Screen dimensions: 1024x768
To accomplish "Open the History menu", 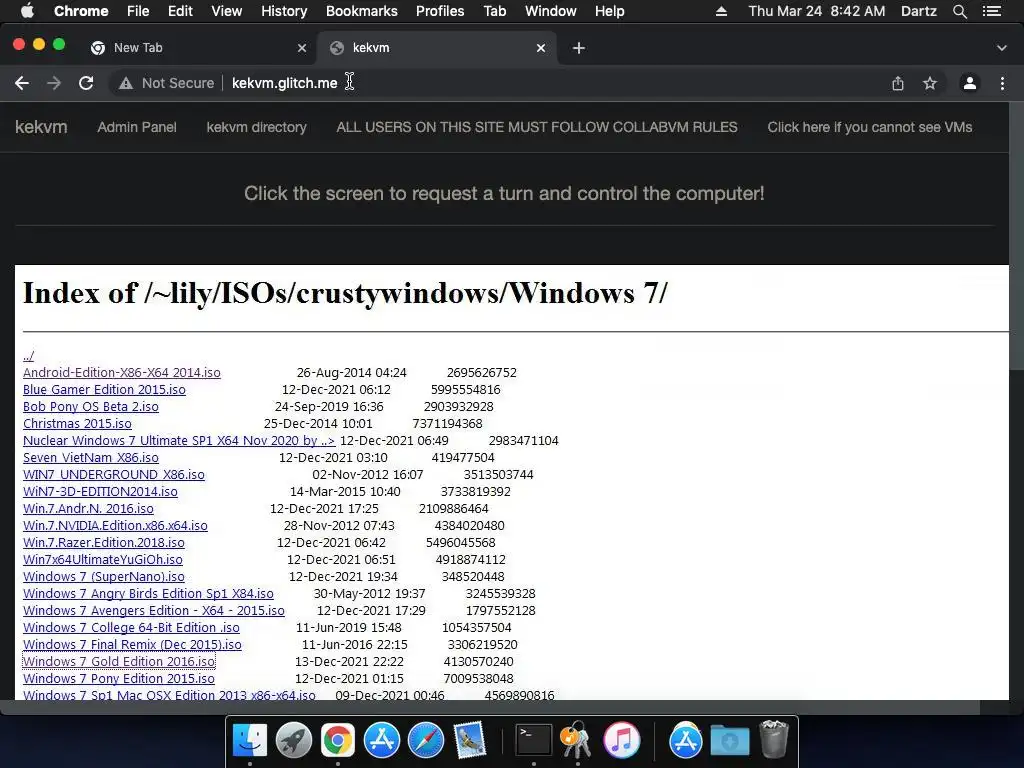I will coord(284,11).
